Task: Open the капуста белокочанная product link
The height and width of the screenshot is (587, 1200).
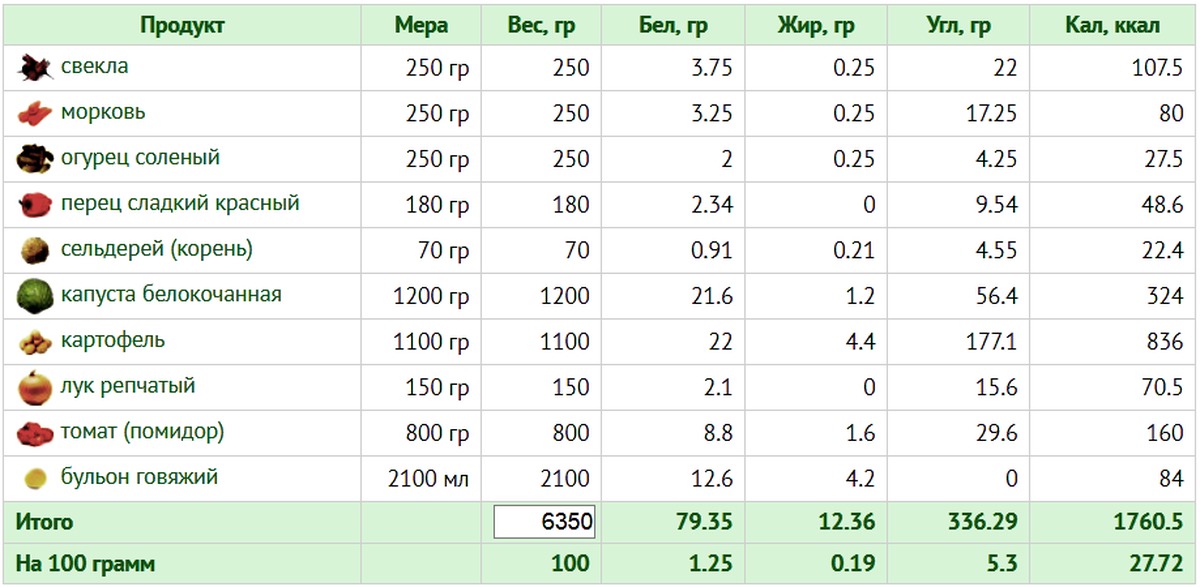Action: point(171,295)
